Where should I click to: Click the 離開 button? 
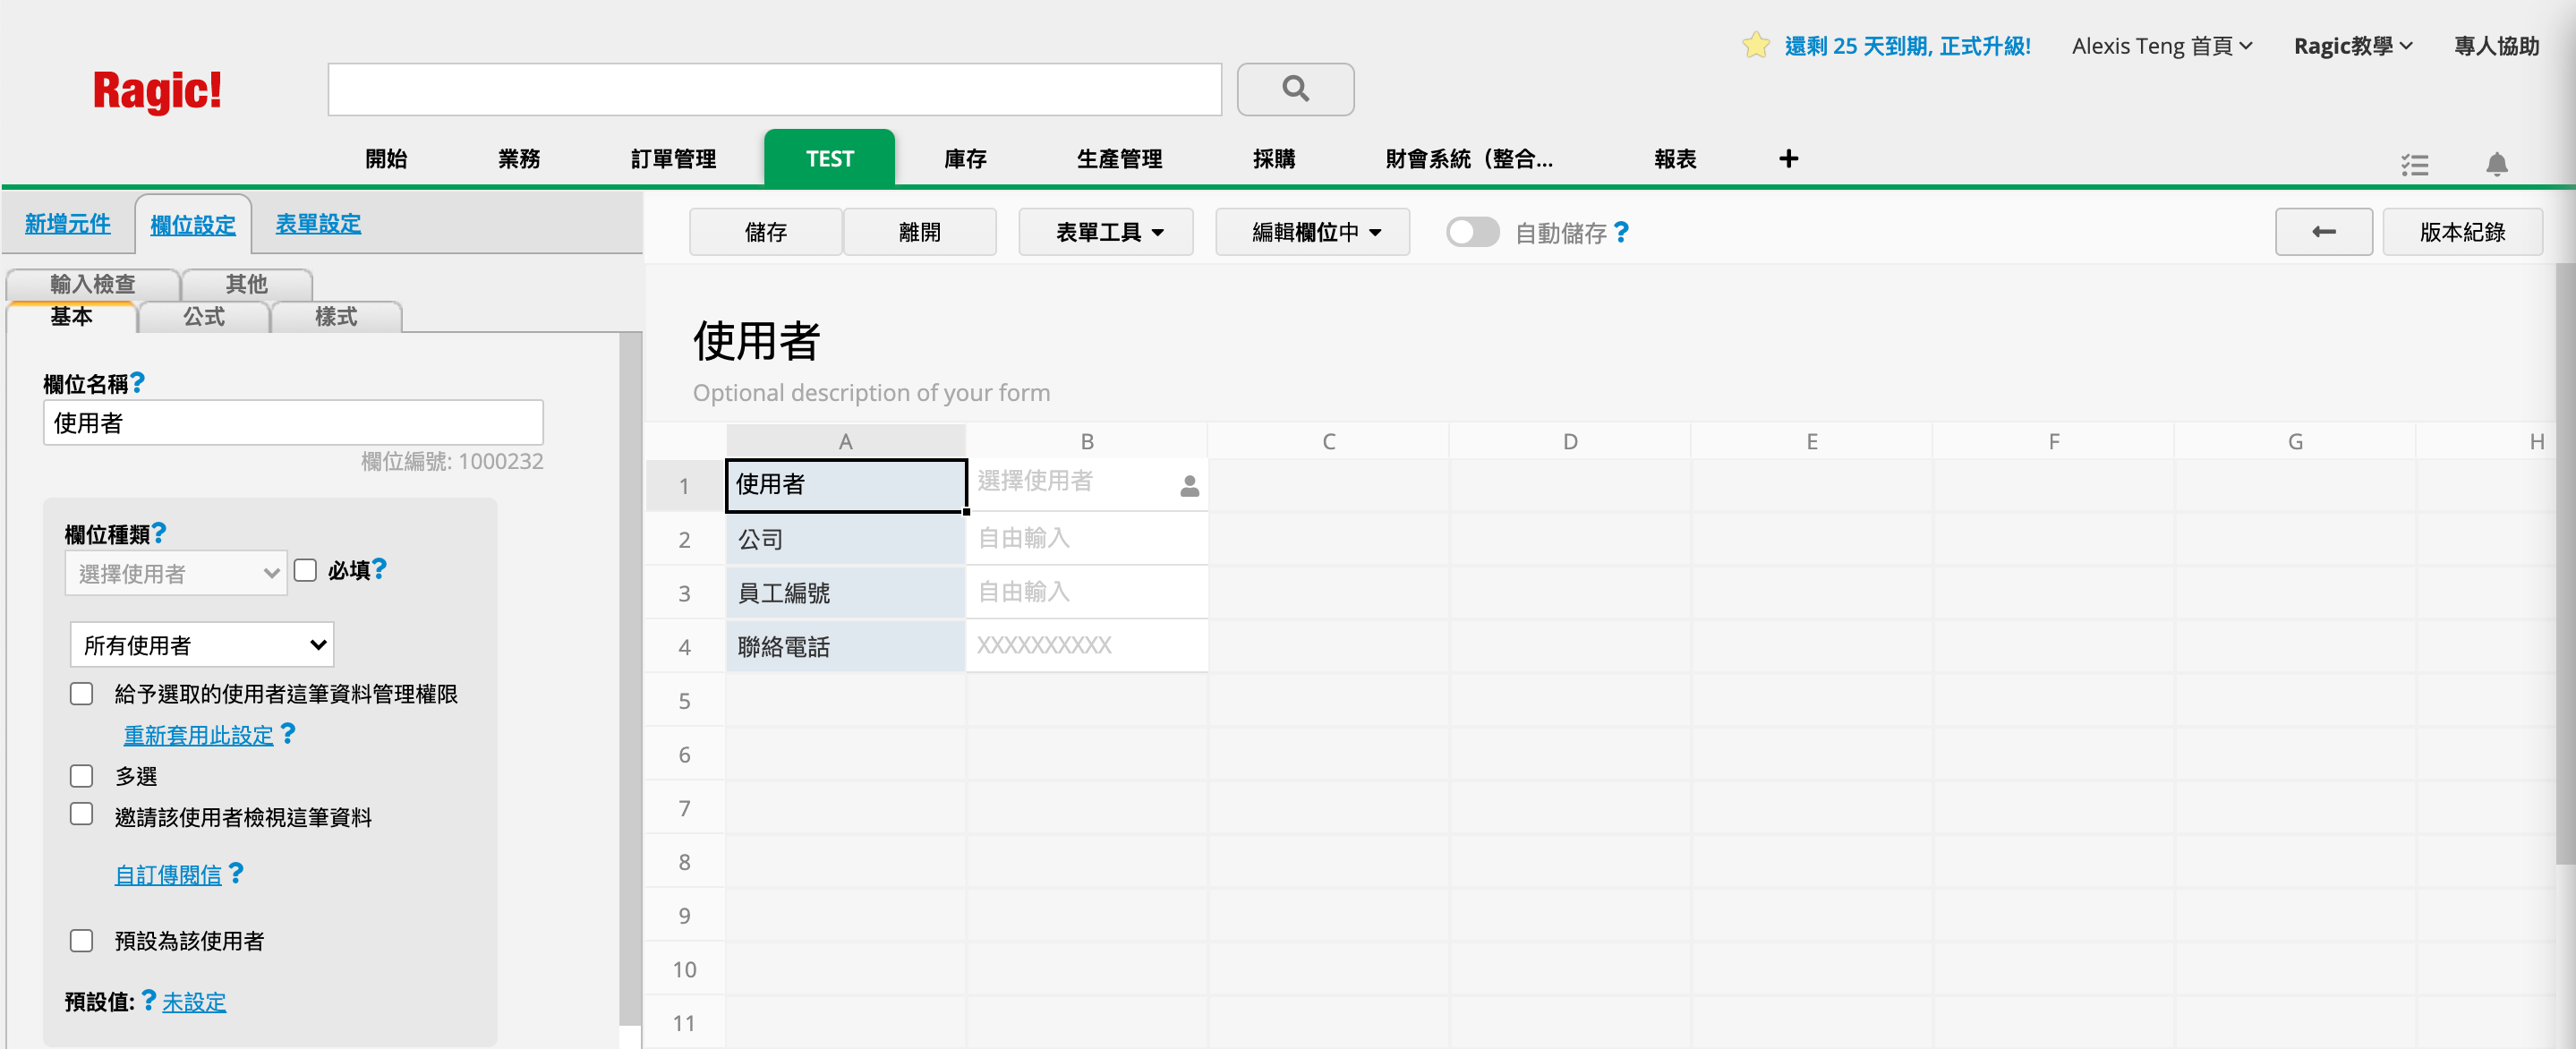click(919, 232)
